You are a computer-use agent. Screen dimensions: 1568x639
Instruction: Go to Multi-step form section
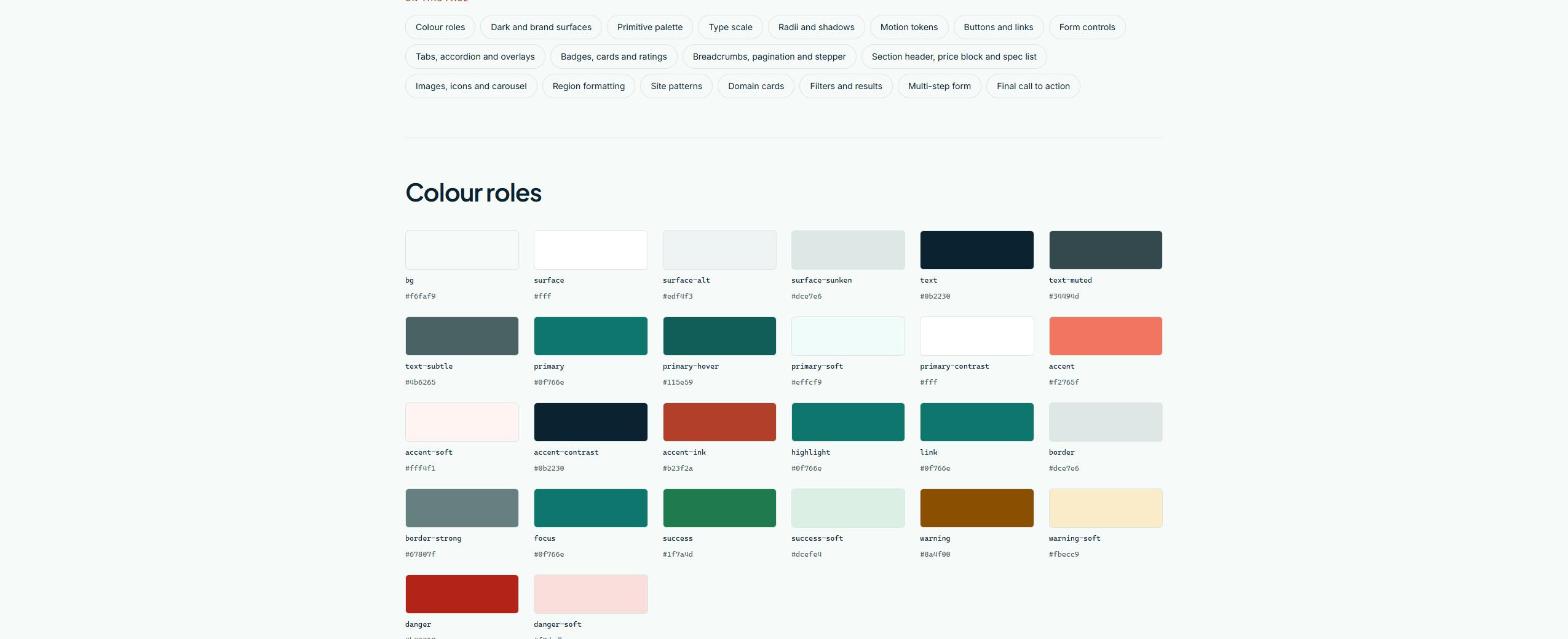[940, 86]
